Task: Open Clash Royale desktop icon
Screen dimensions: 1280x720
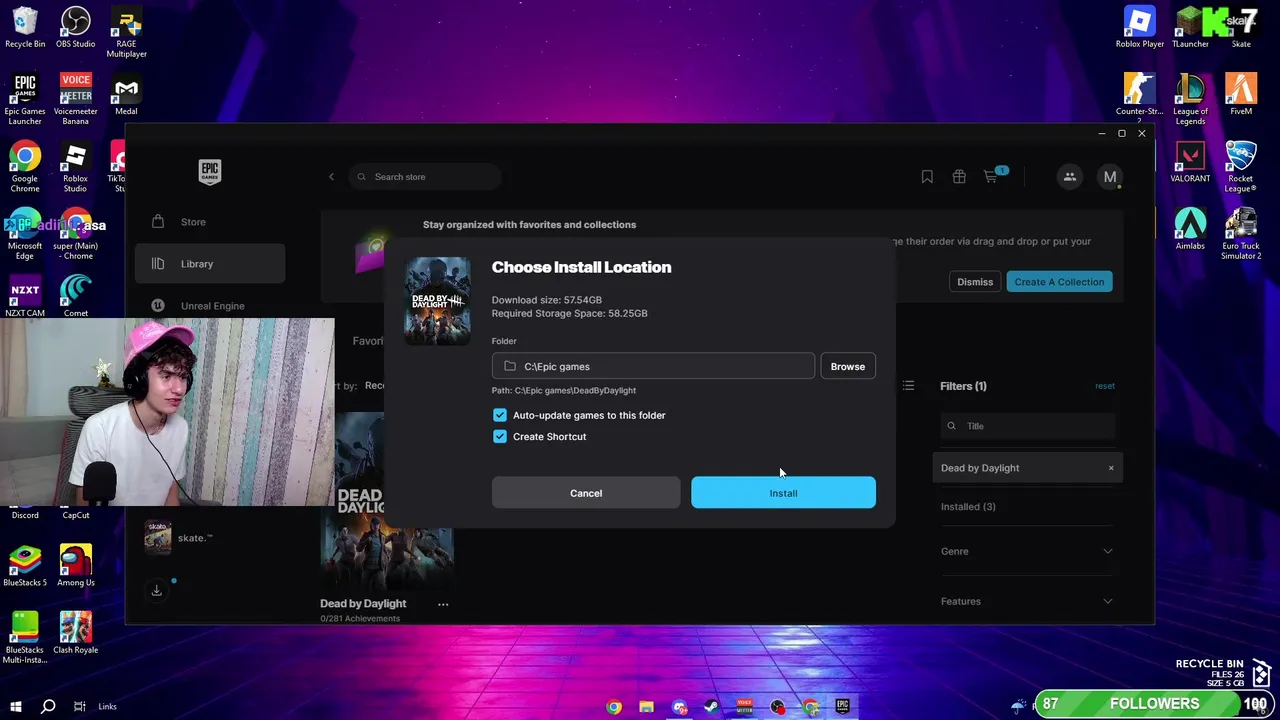Action: (x=76, y=633)
